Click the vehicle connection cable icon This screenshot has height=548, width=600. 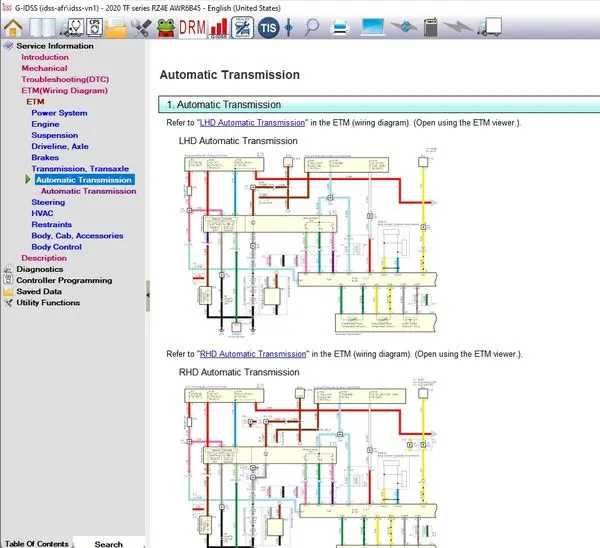tap(404, 27)
